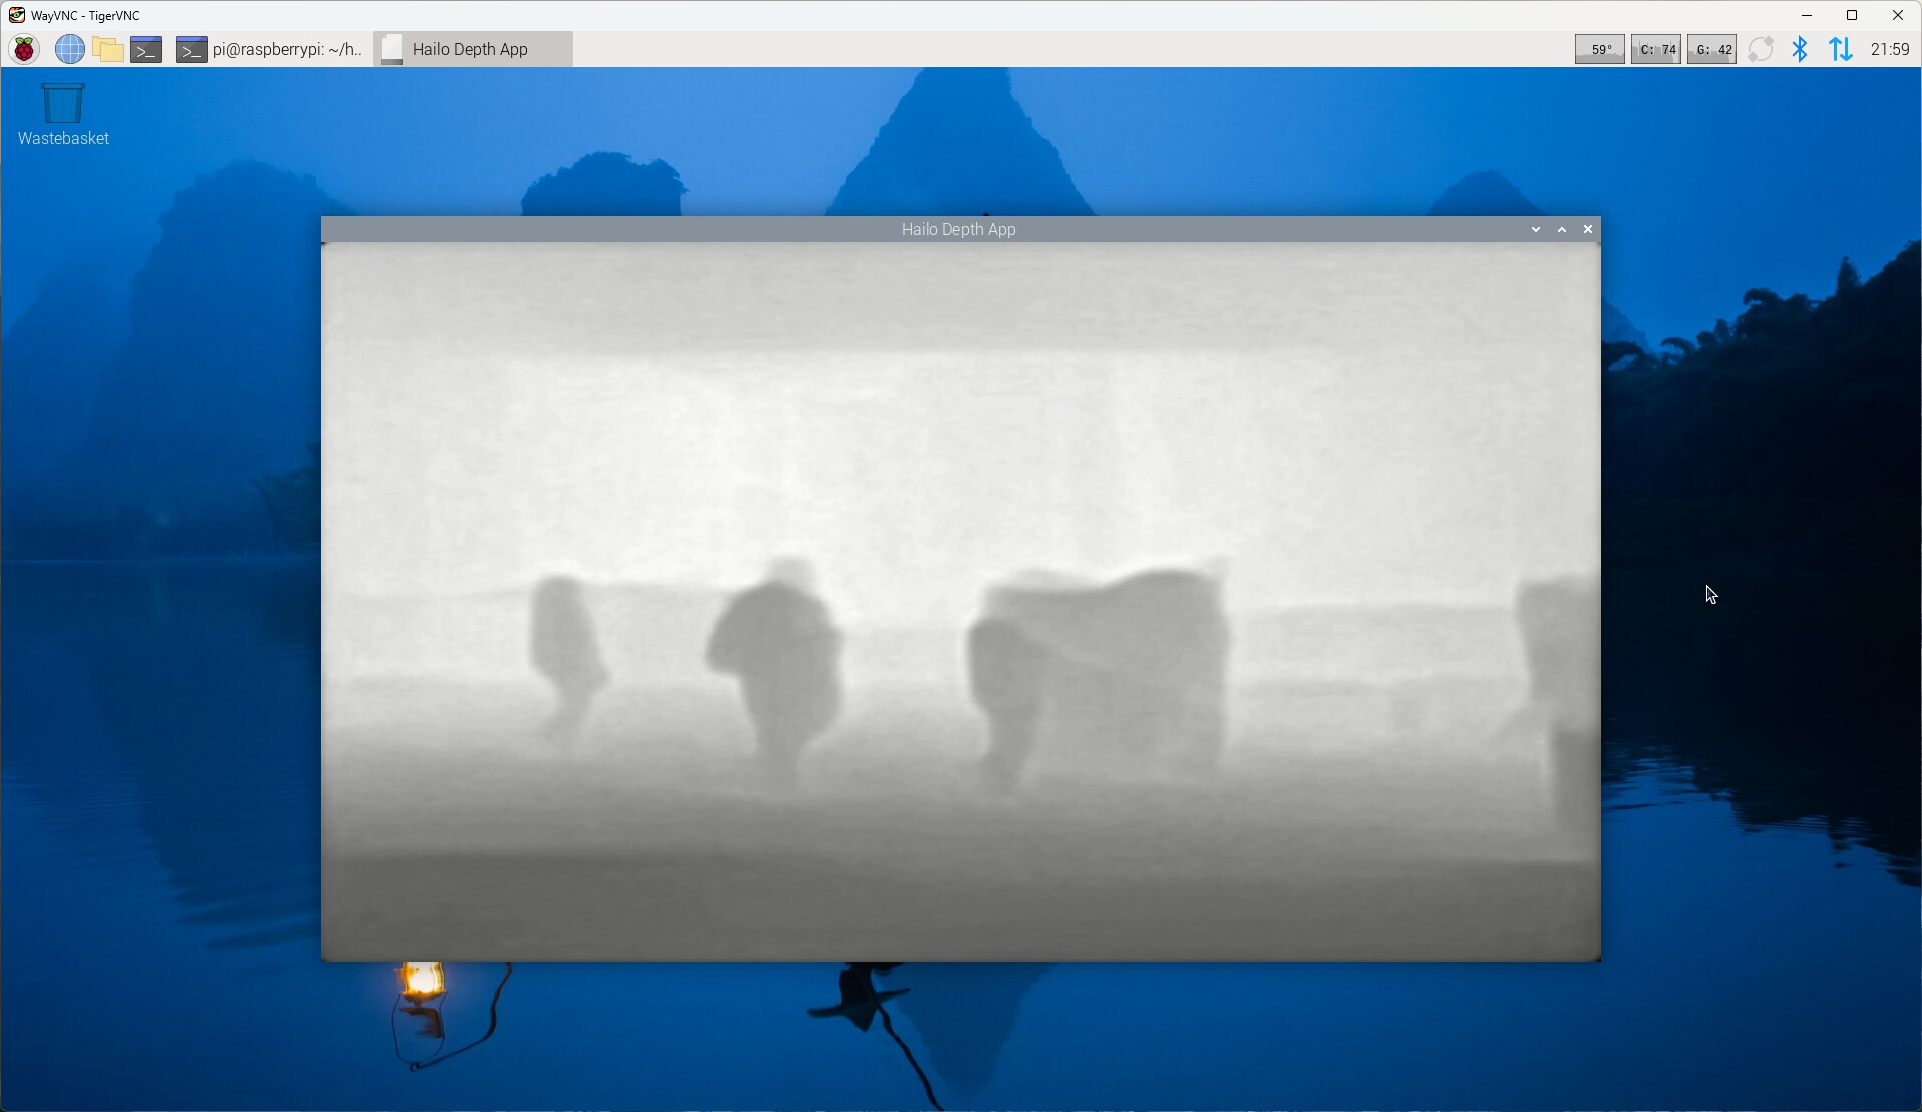
Task: Iconify Hailo Depth App with down chevron
Action: pos(1536,229)
